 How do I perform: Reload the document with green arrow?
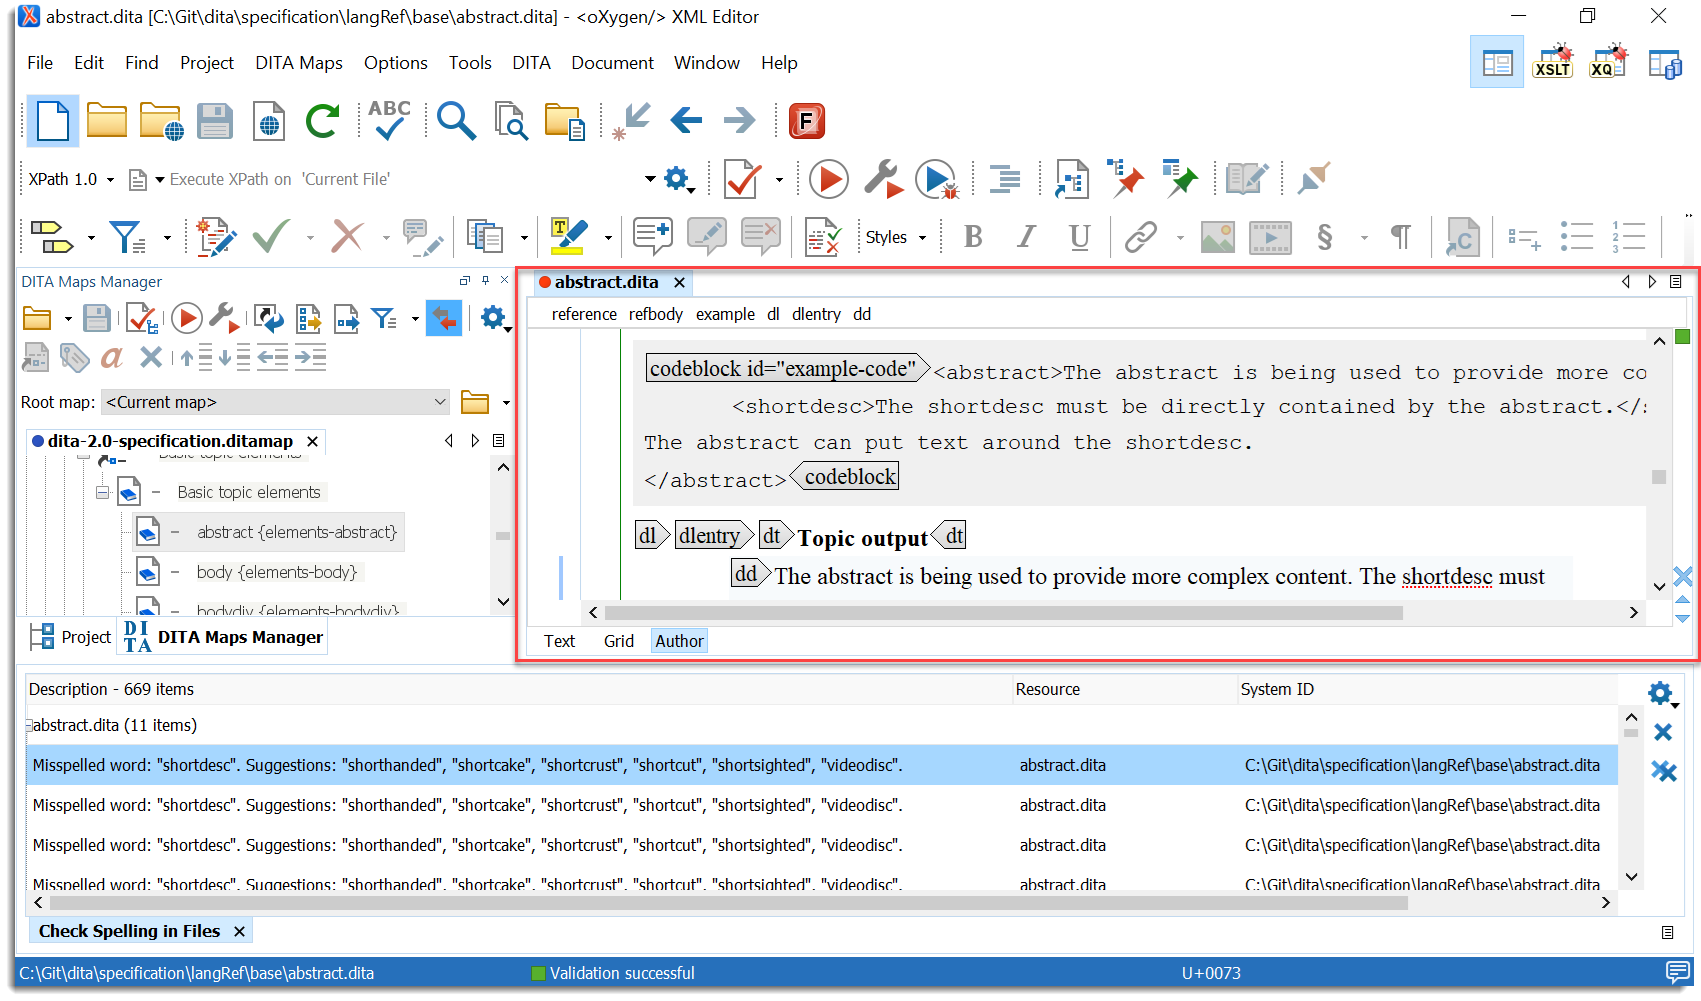322,121
